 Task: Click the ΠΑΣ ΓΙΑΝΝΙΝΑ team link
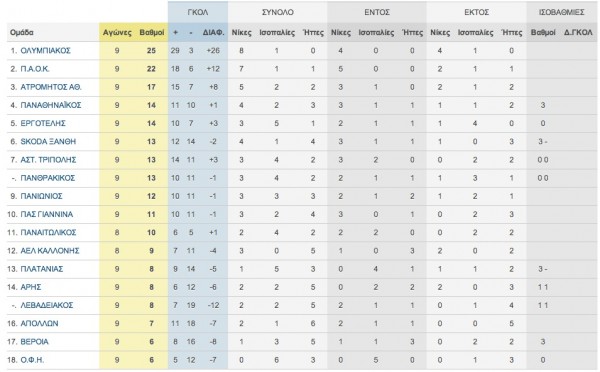pyautogui.click(x=47, y=214)
